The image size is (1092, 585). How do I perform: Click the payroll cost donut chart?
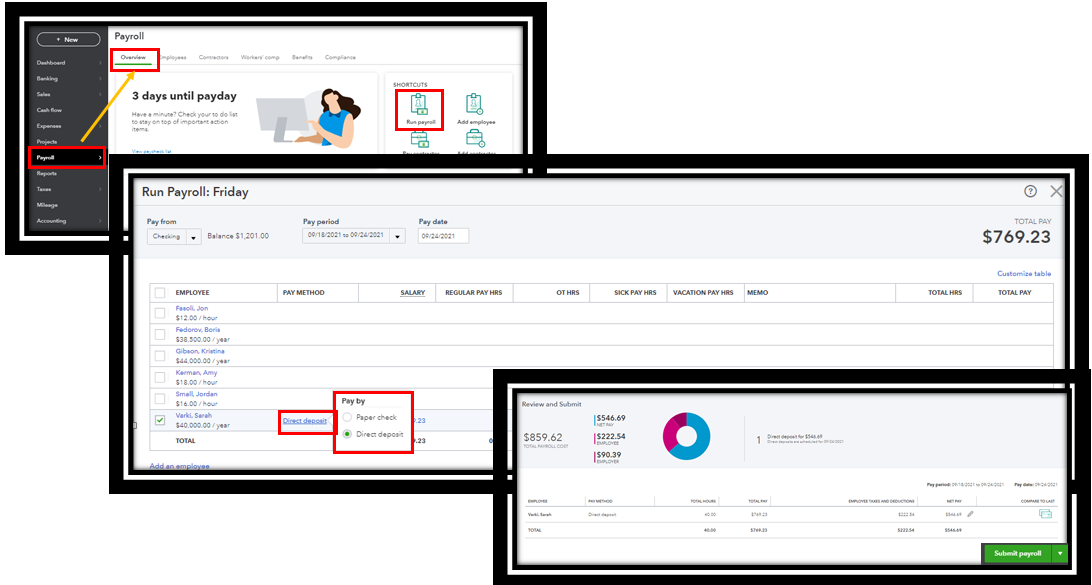(687, 437)
